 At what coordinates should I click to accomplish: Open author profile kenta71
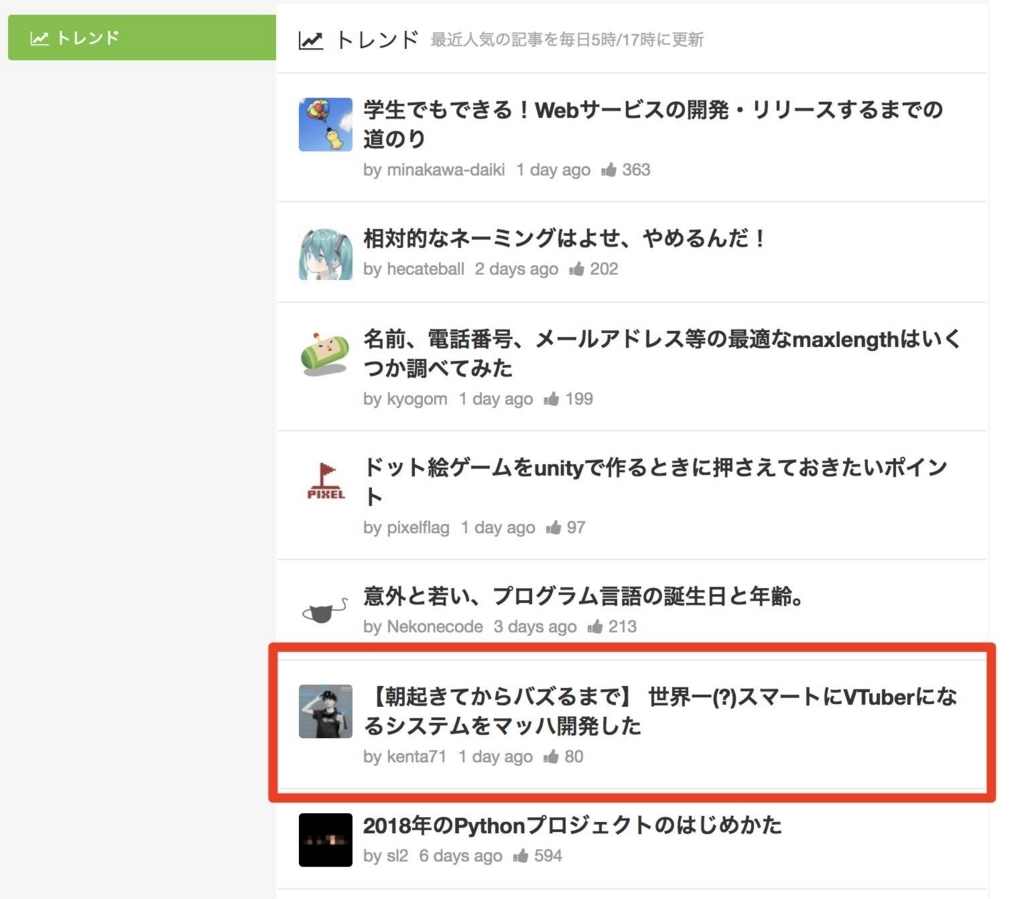[417, 757]
